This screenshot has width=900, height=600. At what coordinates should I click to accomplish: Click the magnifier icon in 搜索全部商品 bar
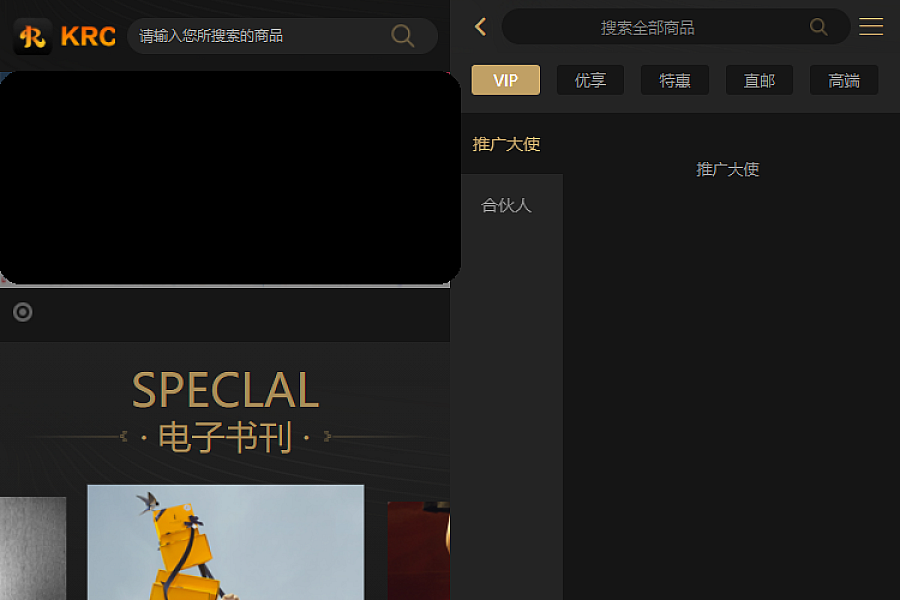tap(818, 27)
